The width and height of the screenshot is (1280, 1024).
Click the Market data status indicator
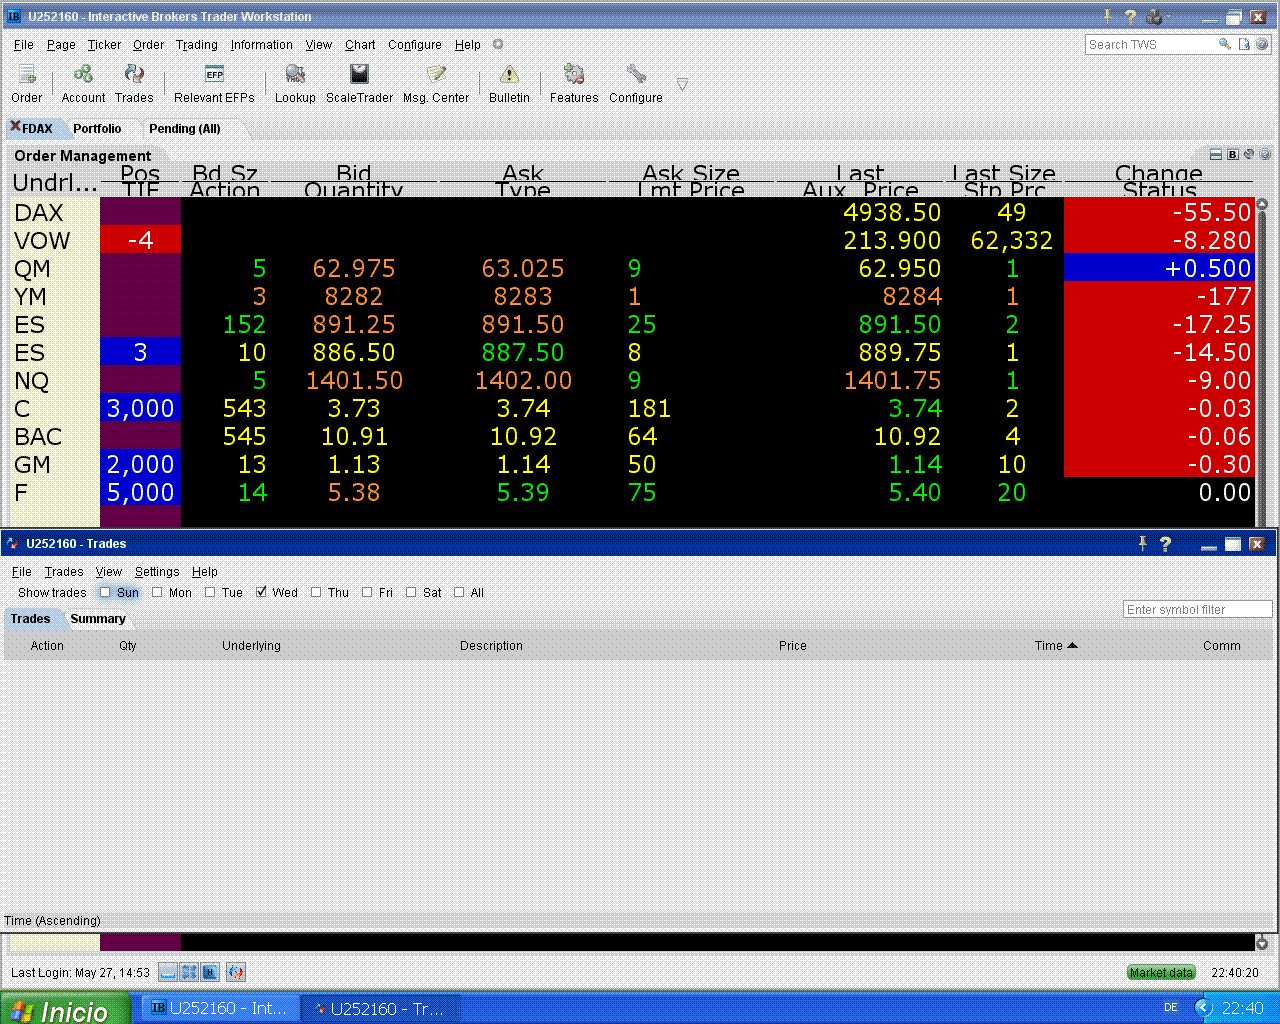1161,972
